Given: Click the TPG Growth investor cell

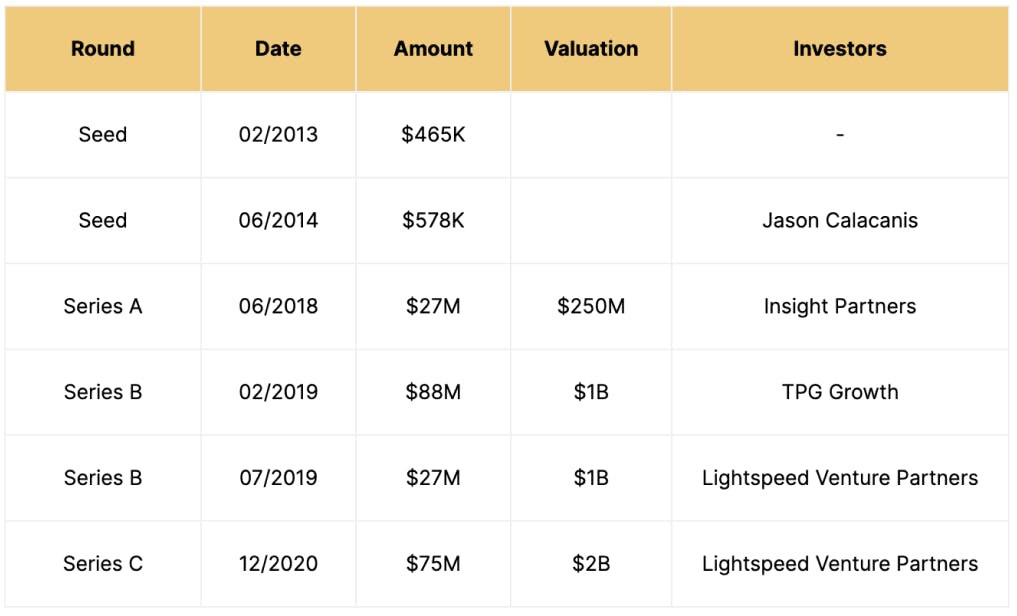Looking at the screenshot, I should pyautogui.click(x=839, y=392).
